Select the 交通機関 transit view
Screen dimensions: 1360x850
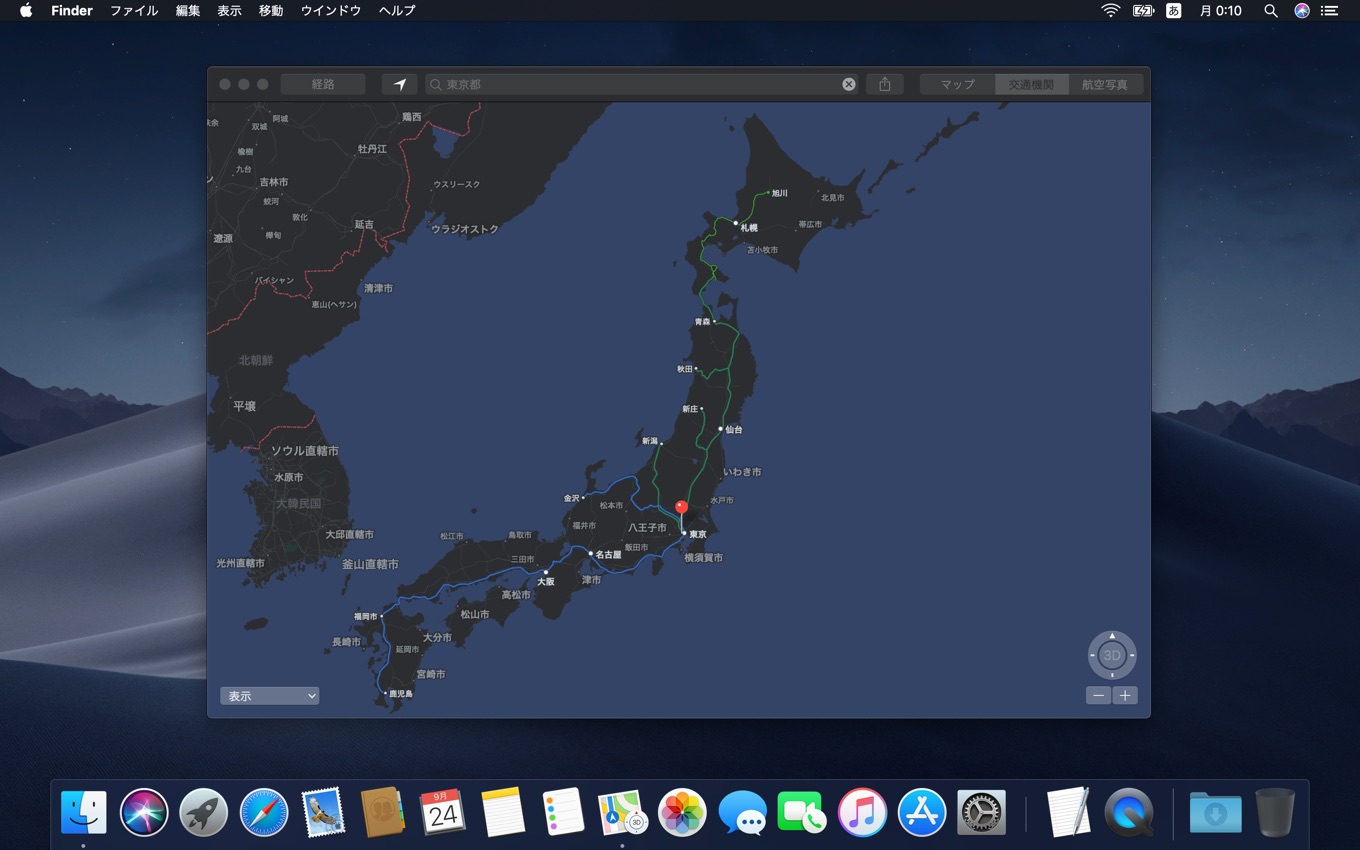tap(1031, 84)
